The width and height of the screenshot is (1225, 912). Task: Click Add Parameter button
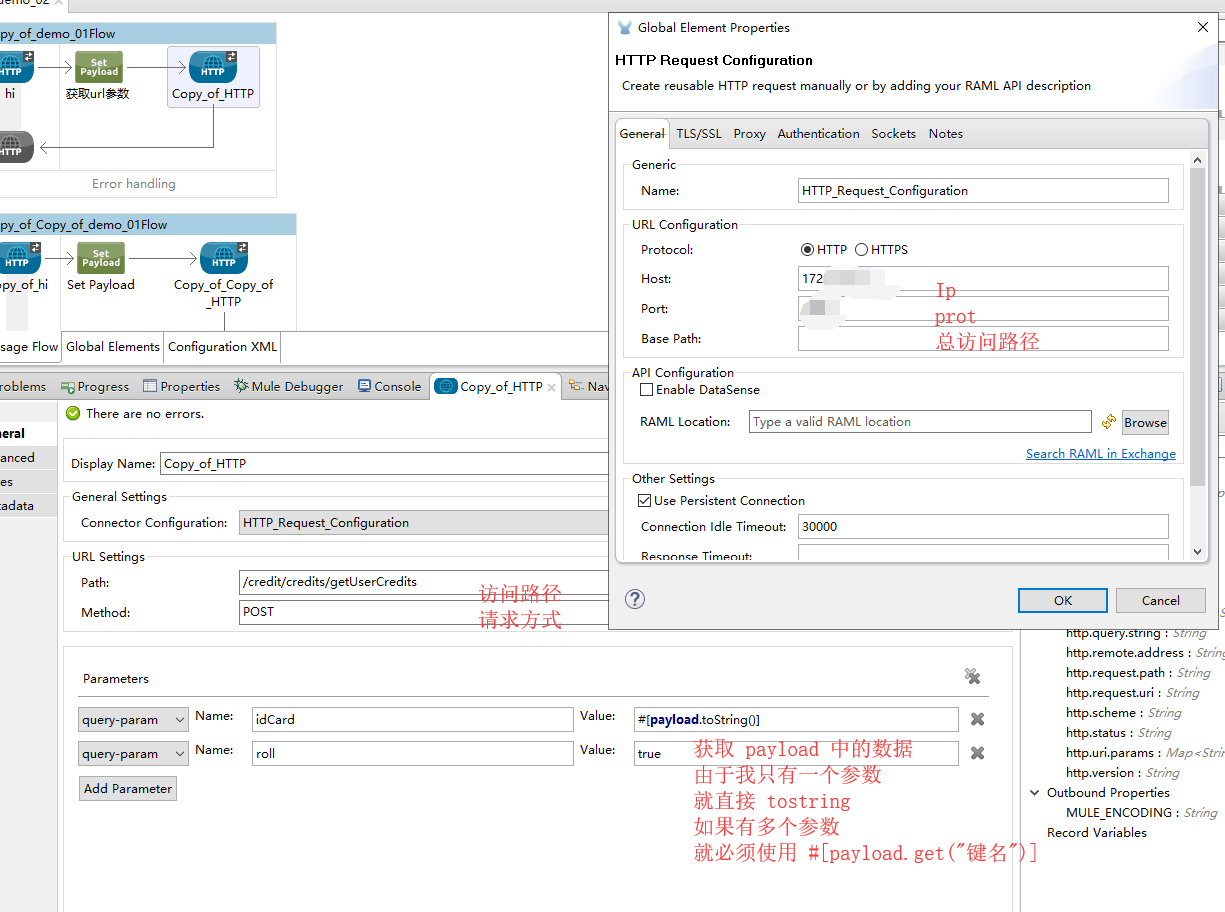click(x=128, y=789)
